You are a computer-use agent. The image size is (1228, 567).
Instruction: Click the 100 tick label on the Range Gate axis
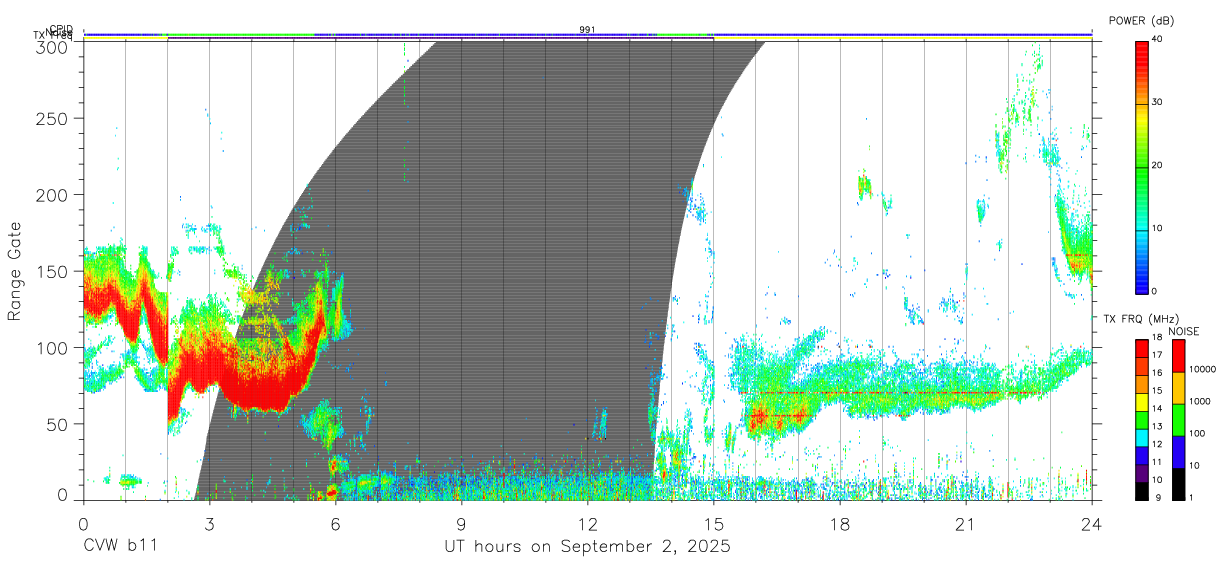tap(51, 347)
